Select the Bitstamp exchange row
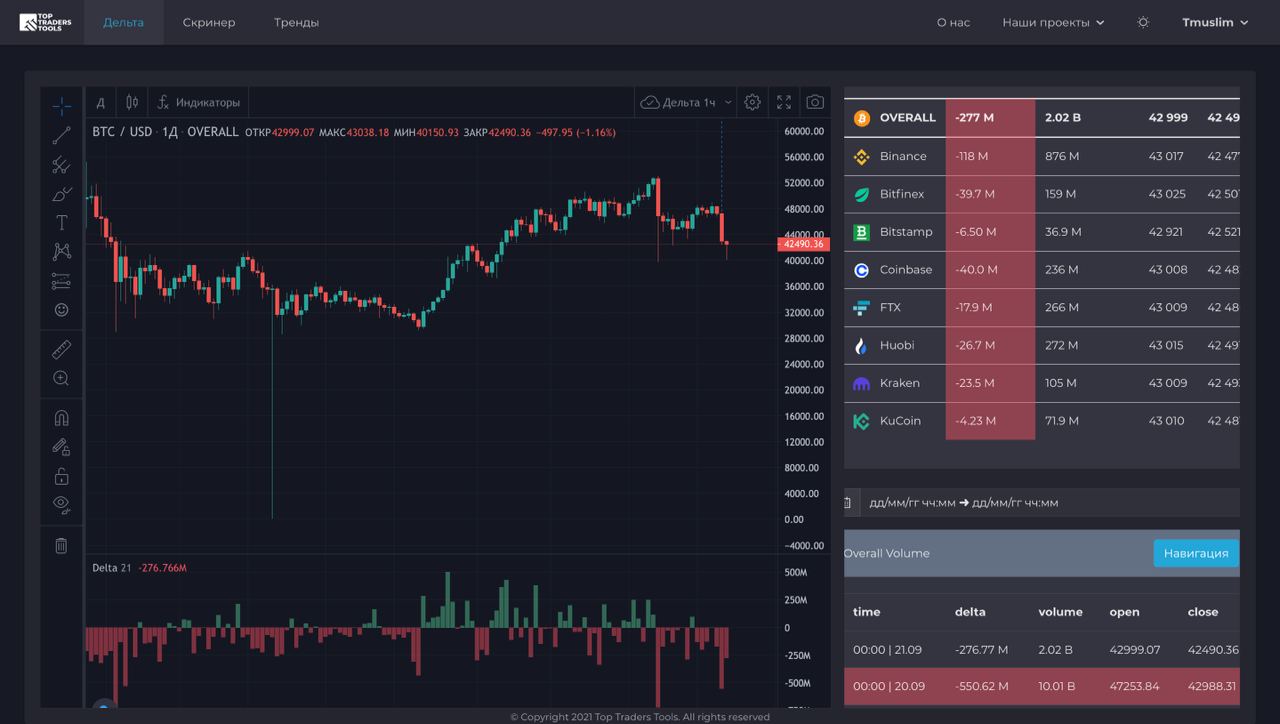The image size is (1280, 724). click(x=1042, y=232)
